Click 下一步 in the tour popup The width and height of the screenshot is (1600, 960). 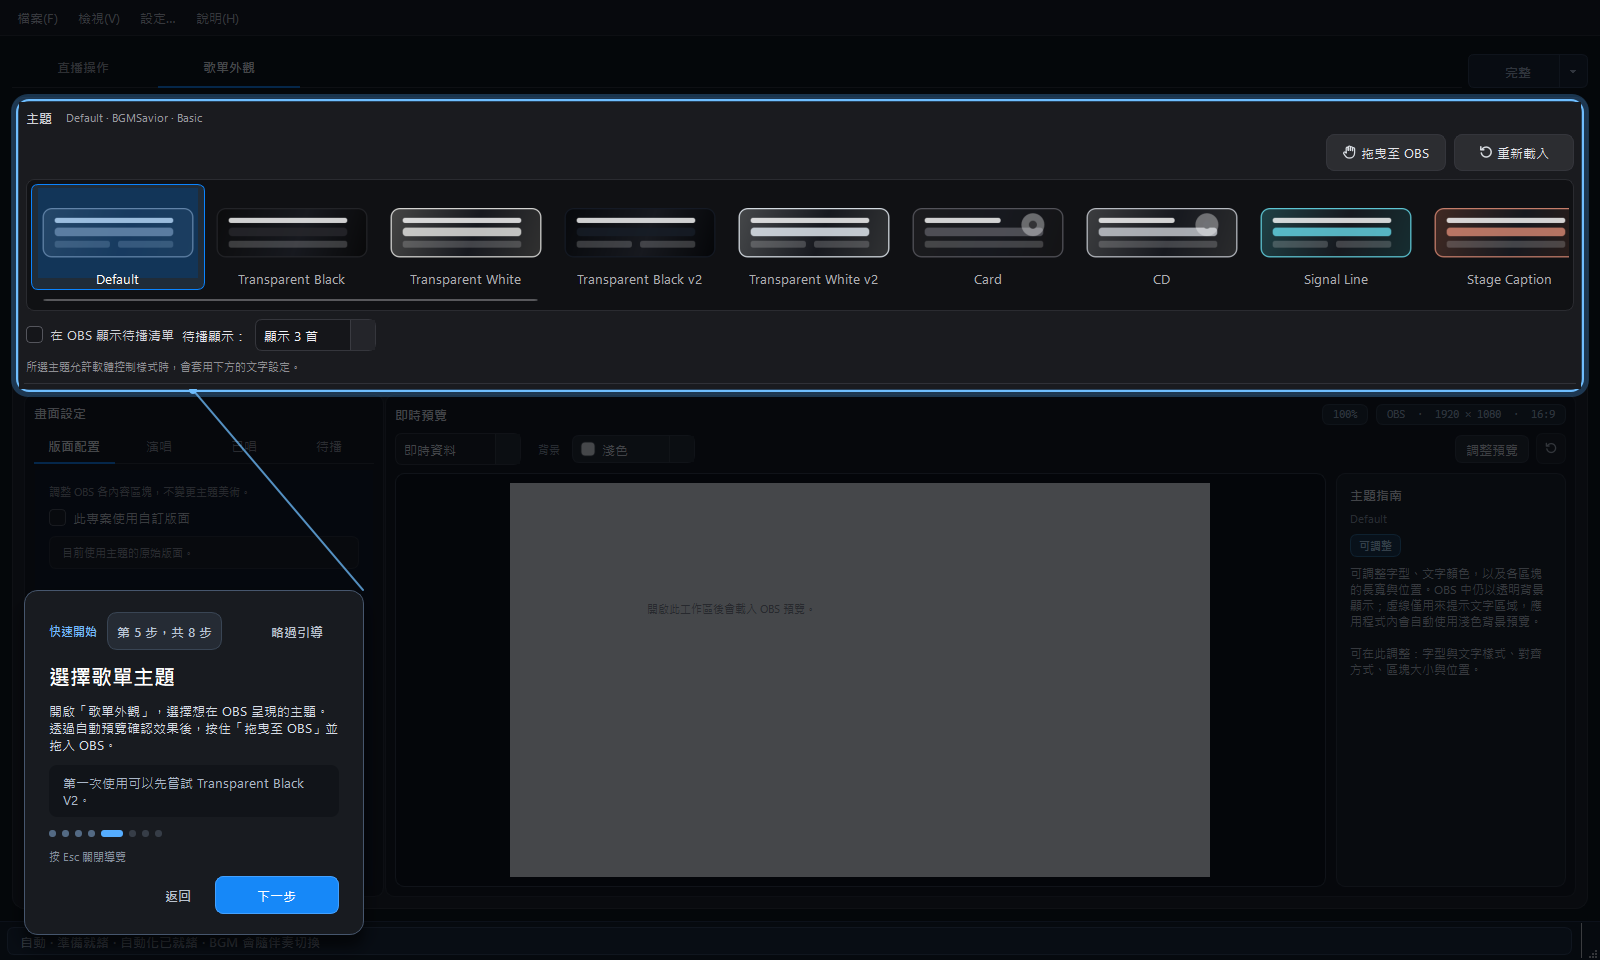277,895
